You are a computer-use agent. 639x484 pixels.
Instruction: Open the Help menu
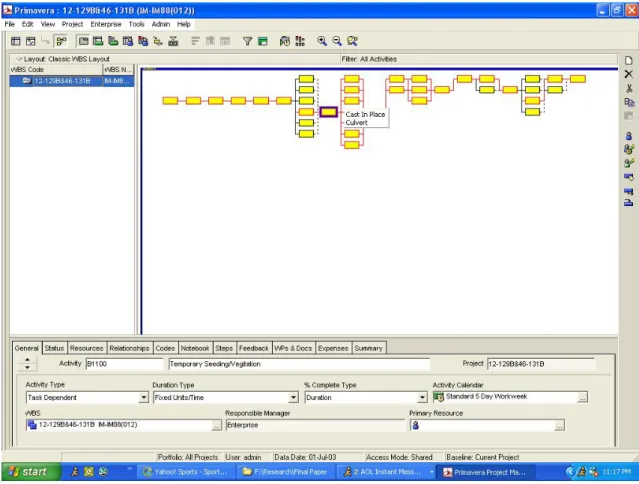184,24
